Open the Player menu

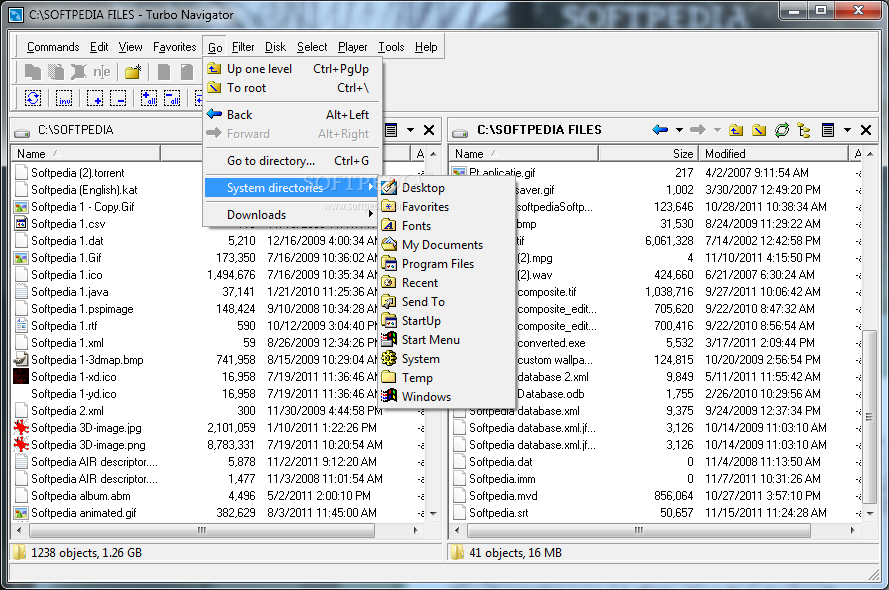353,47
